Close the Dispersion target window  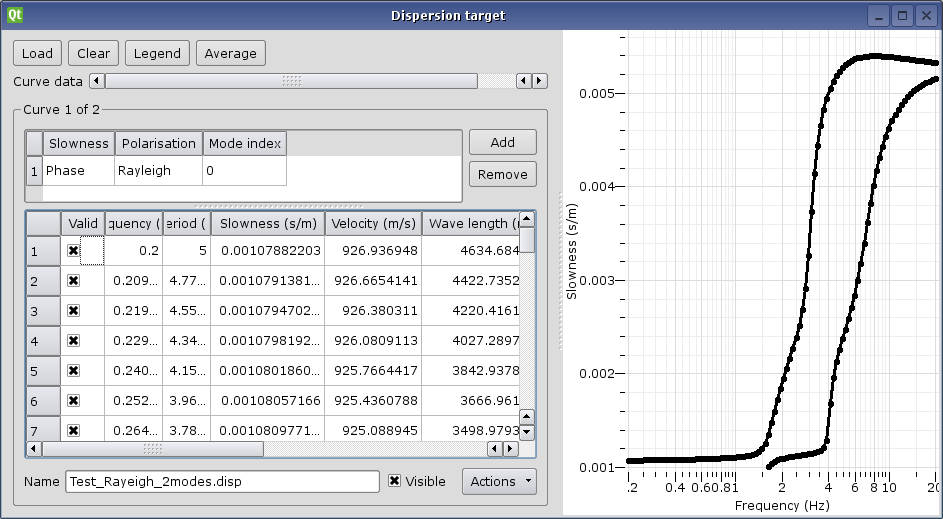coord(926,15)
